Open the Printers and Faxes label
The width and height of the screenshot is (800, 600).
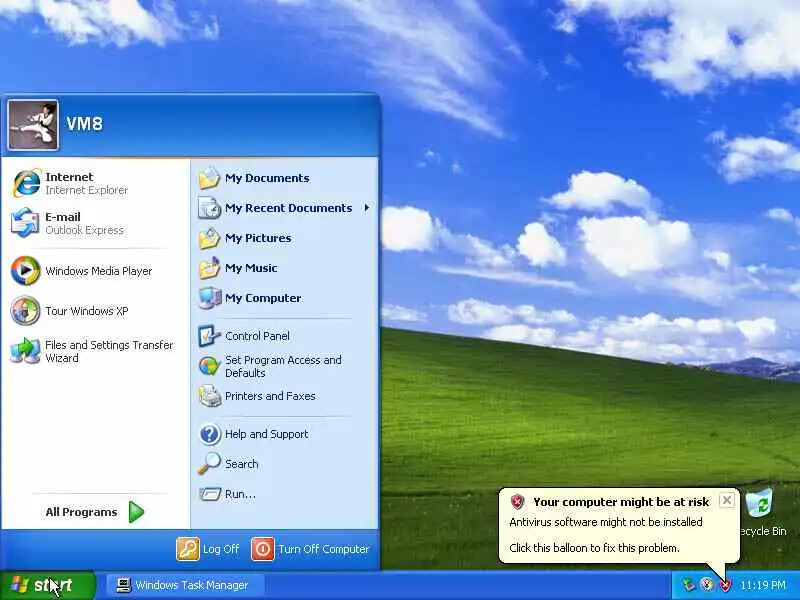[270, 396]
